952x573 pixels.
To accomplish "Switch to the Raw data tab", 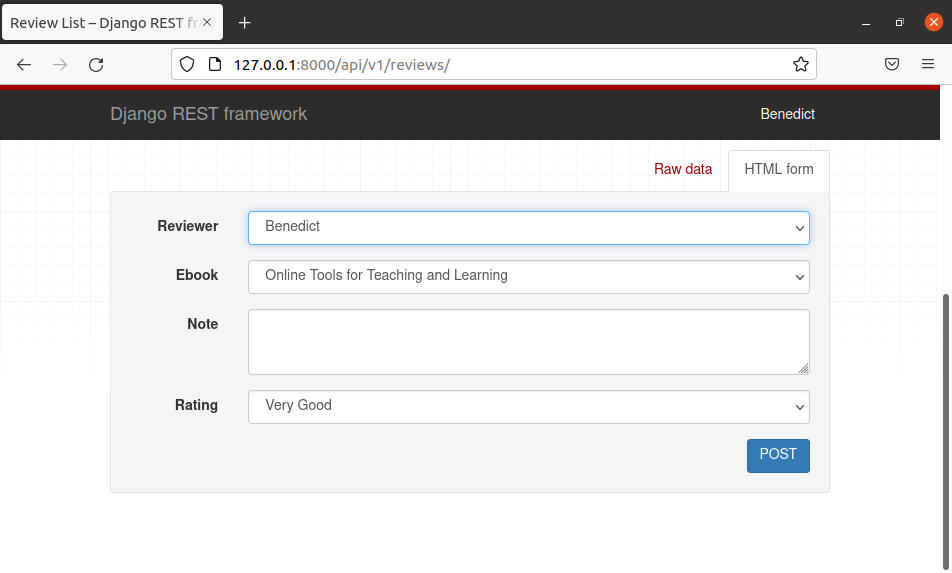I will coord(682,169).
